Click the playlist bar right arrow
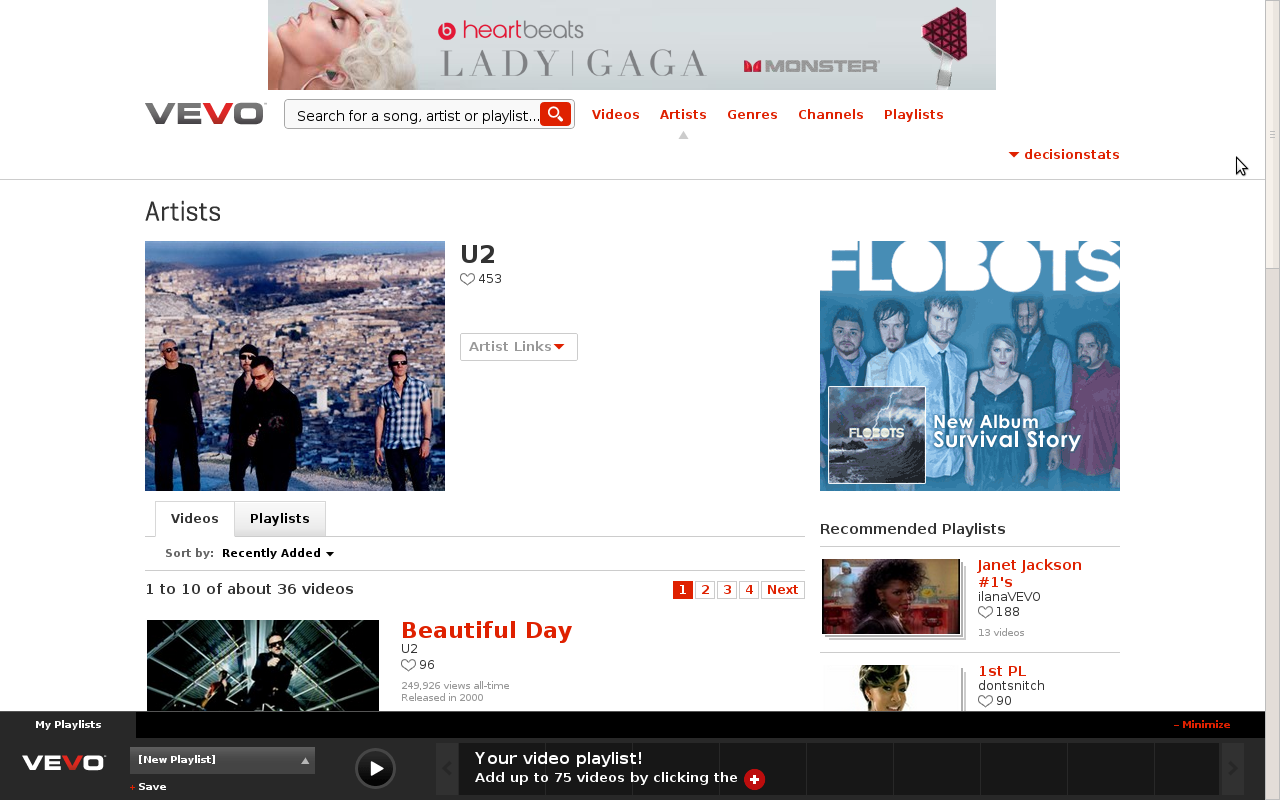1280x800 pixels. (1233, 768)
